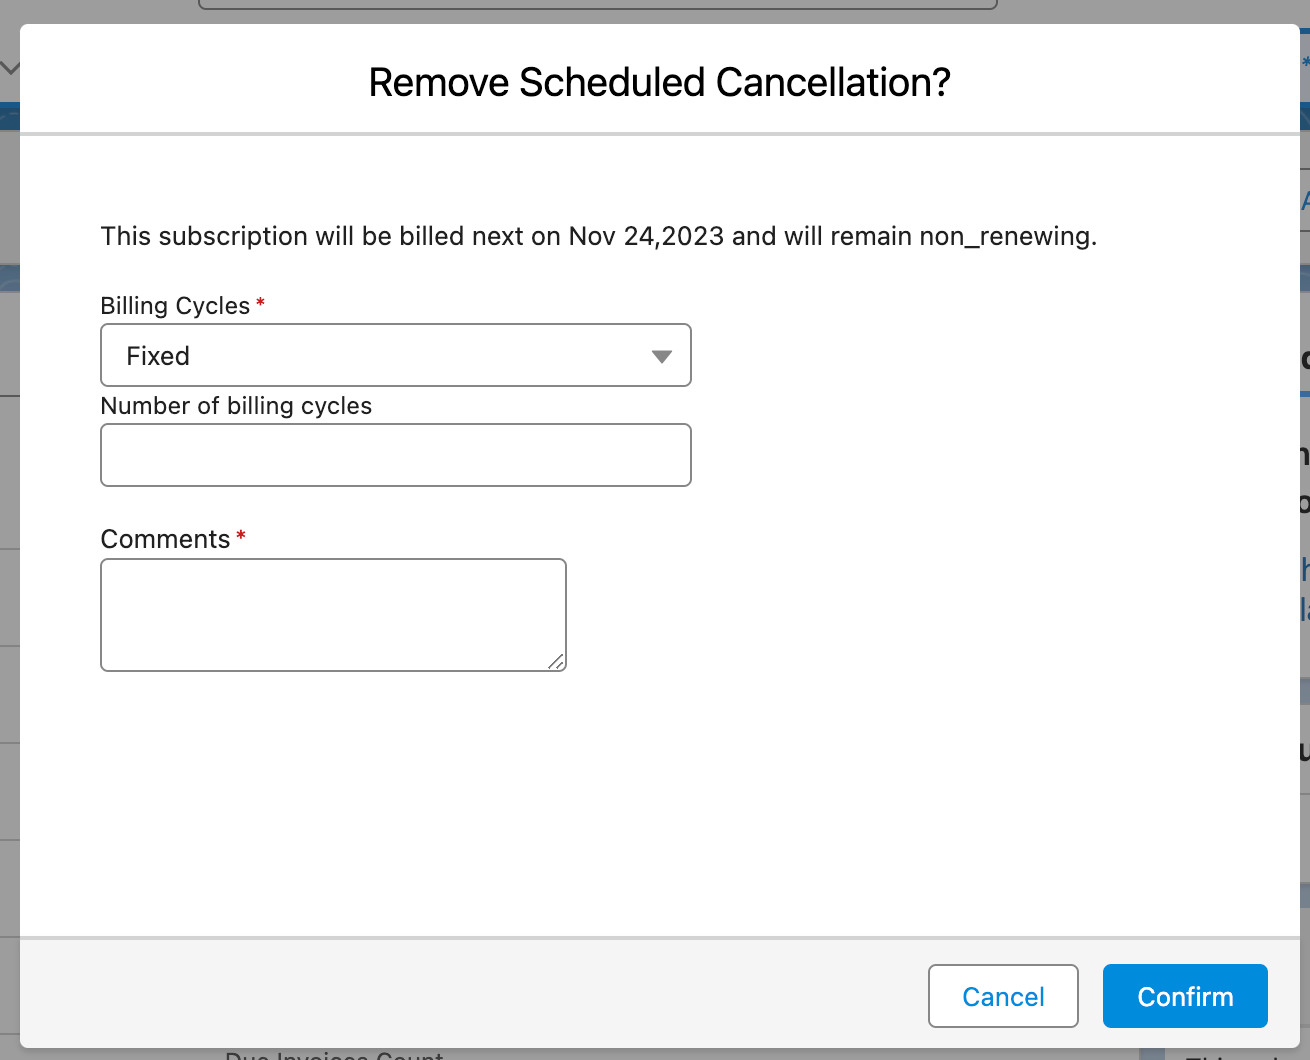1310x1060 pixels.
Task: Click the Billing Cycles dropdown arrow
Action: click(661, 356)
